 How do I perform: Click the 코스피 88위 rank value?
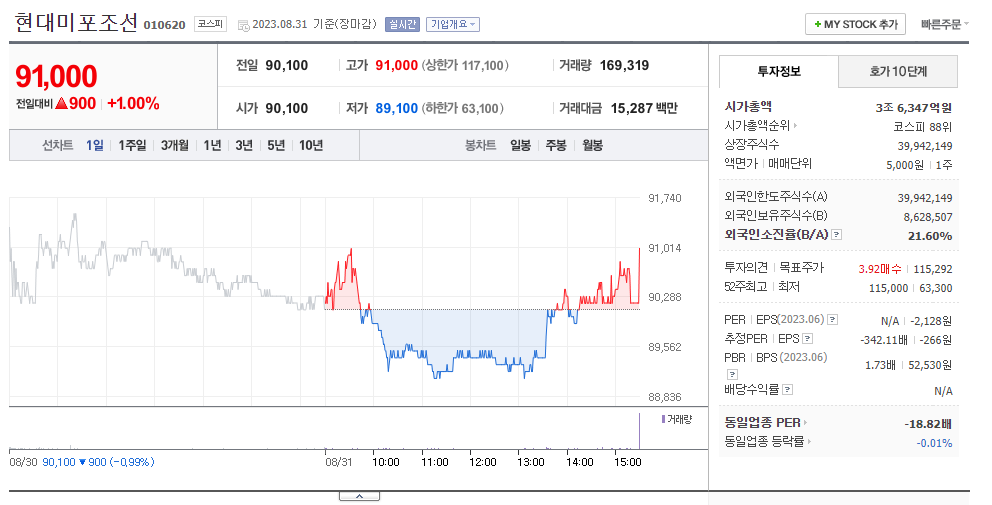click(922, 127)
